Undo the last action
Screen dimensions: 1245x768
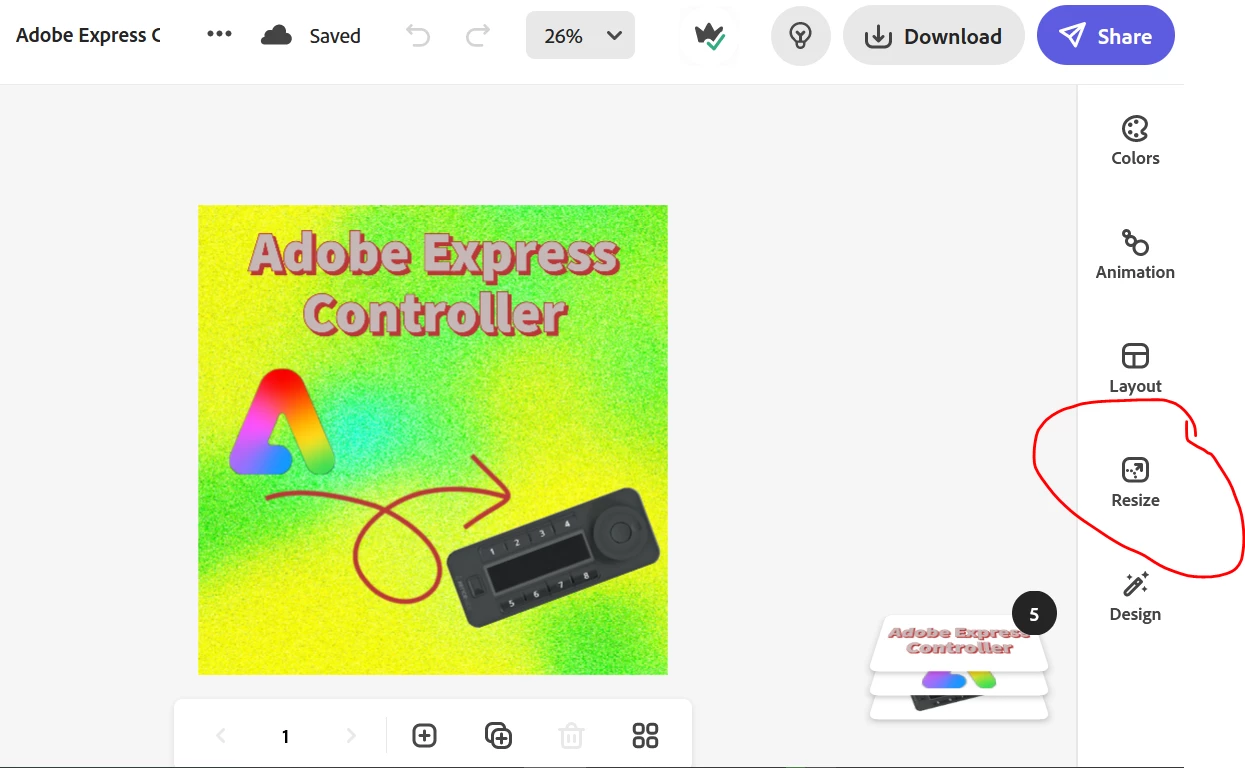click(418, 36)
